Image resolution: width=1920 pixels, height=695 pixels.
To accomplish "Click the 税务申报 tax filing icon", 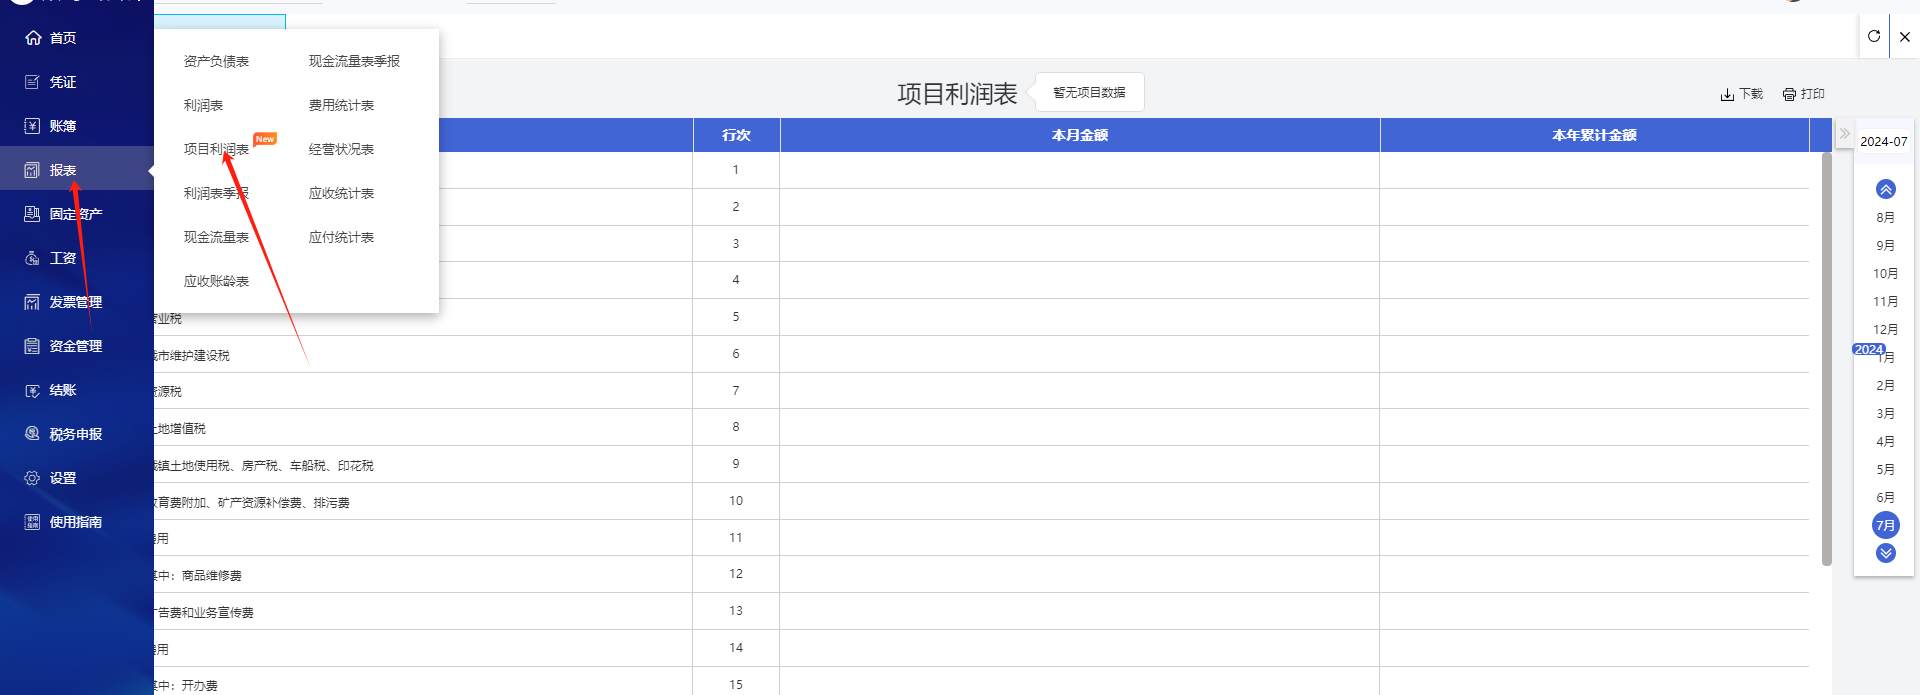I will [33, 434].
